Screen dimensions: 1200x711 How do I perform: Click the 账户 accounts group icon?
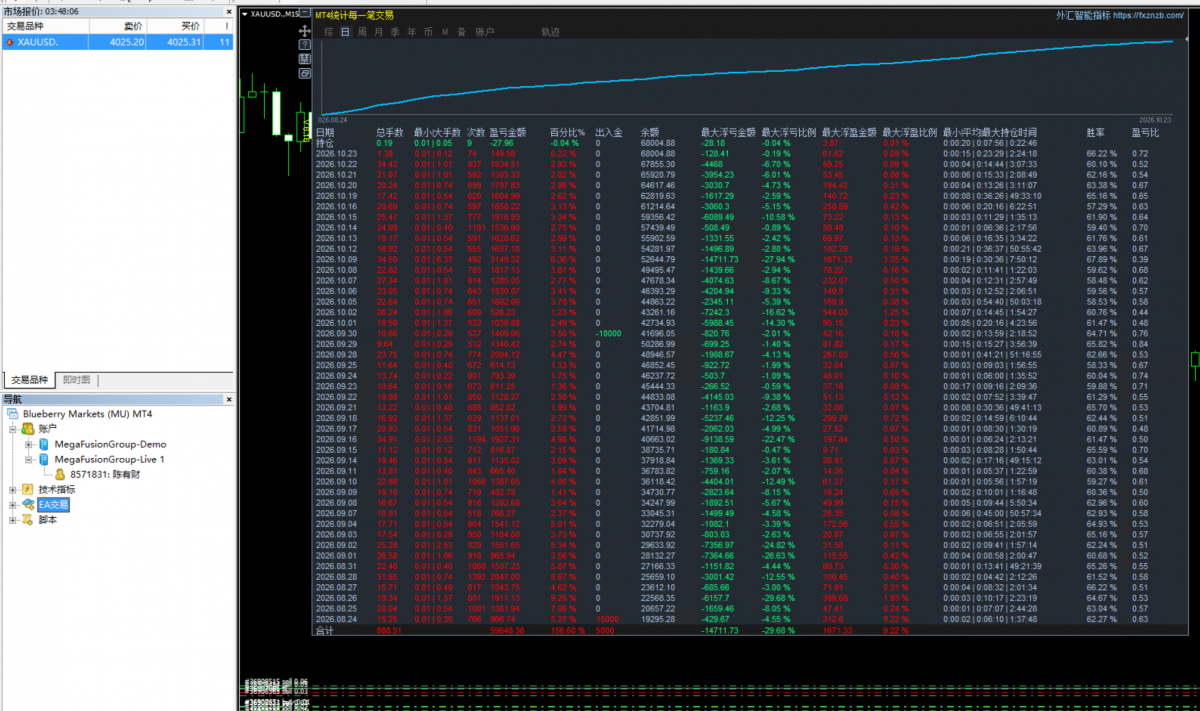click(28, 428)
